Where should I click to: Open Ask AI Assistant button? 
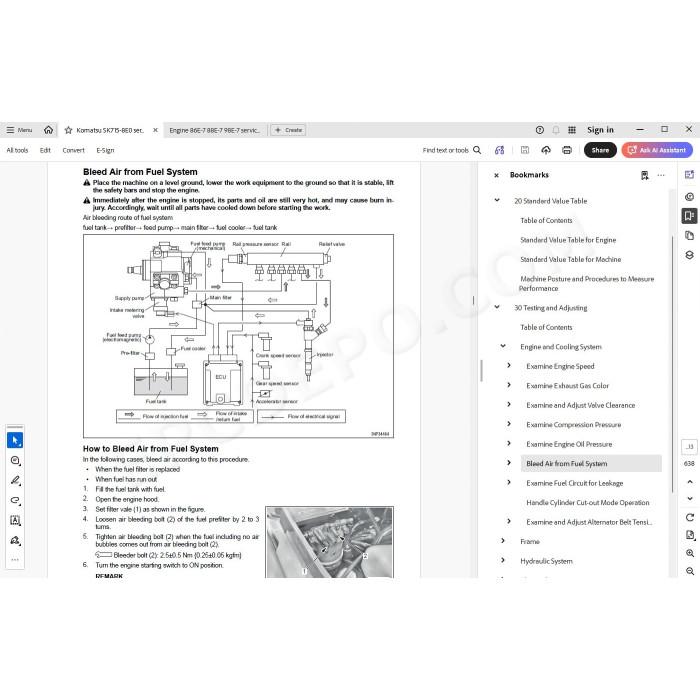[x=657, y=150]
